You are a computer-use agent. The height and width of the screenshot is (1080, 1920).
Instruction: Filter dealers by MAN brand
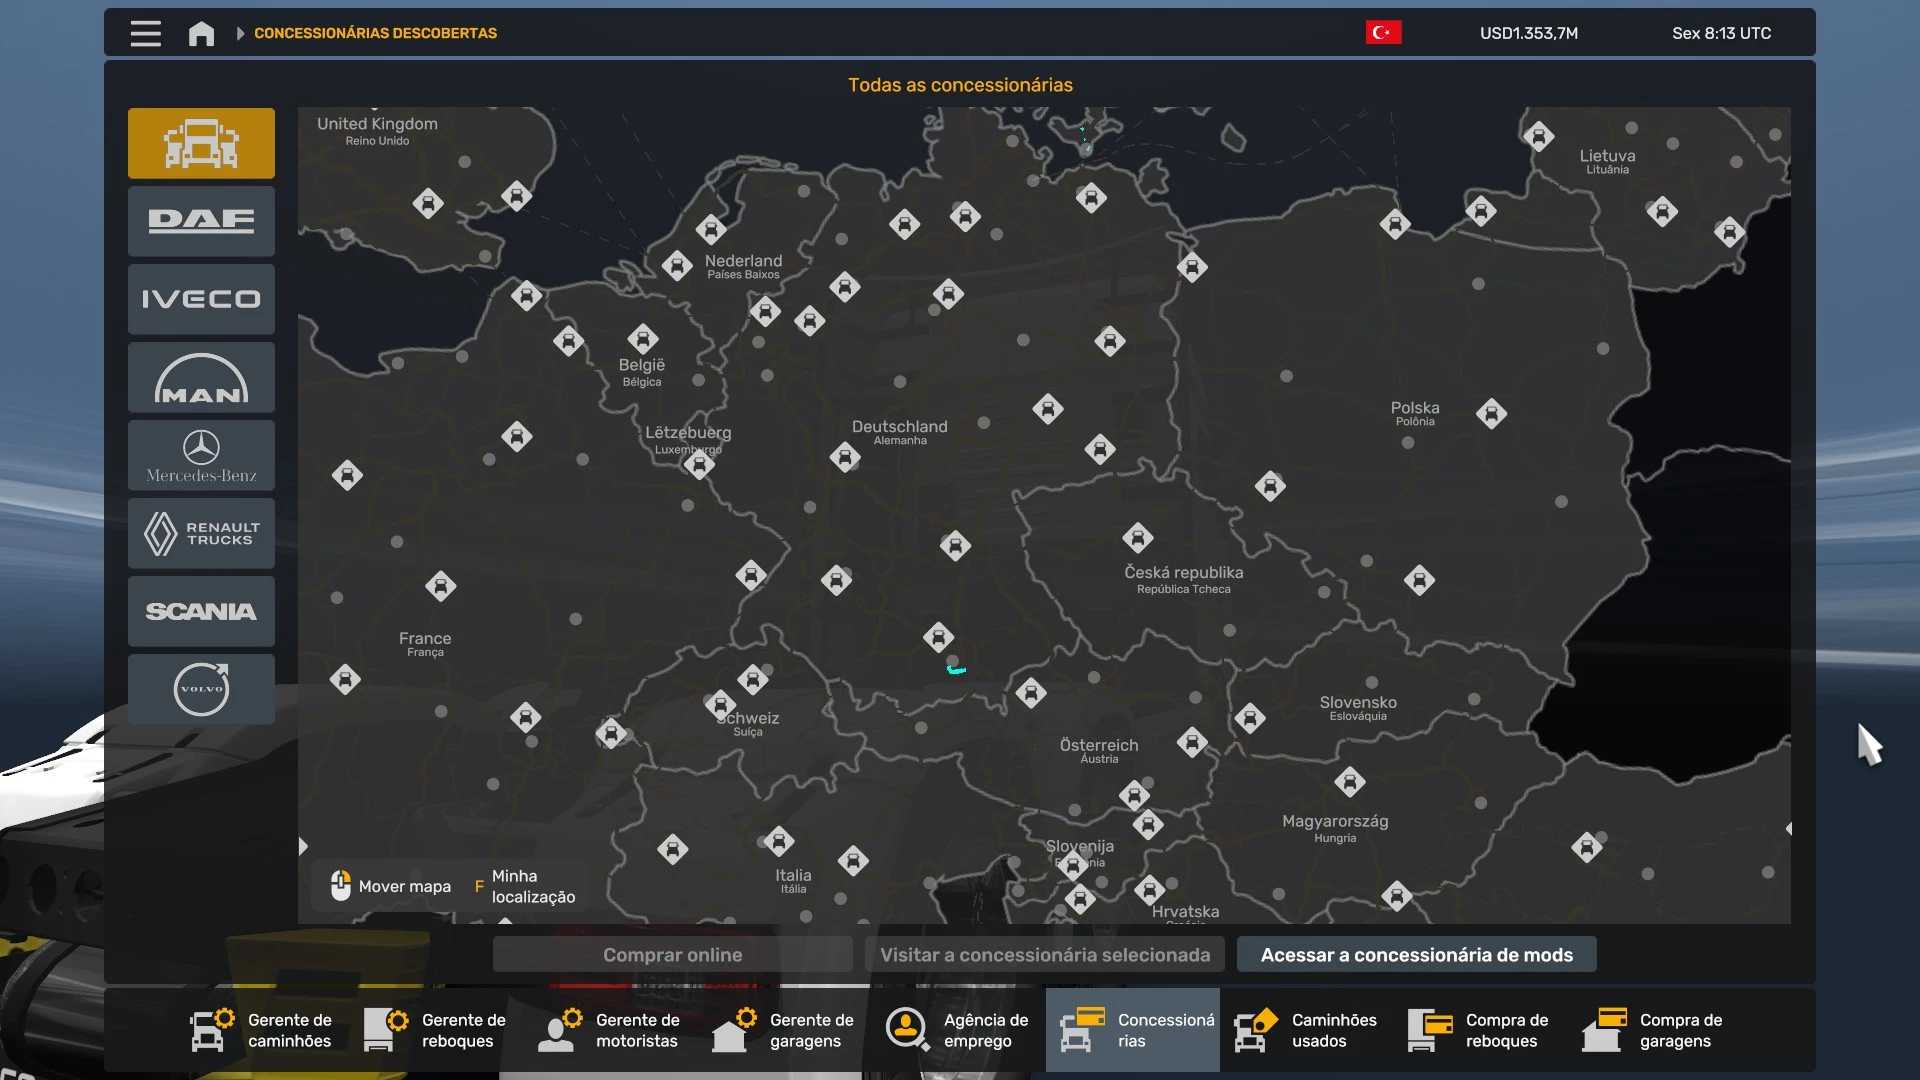click(x=201, y=377)
